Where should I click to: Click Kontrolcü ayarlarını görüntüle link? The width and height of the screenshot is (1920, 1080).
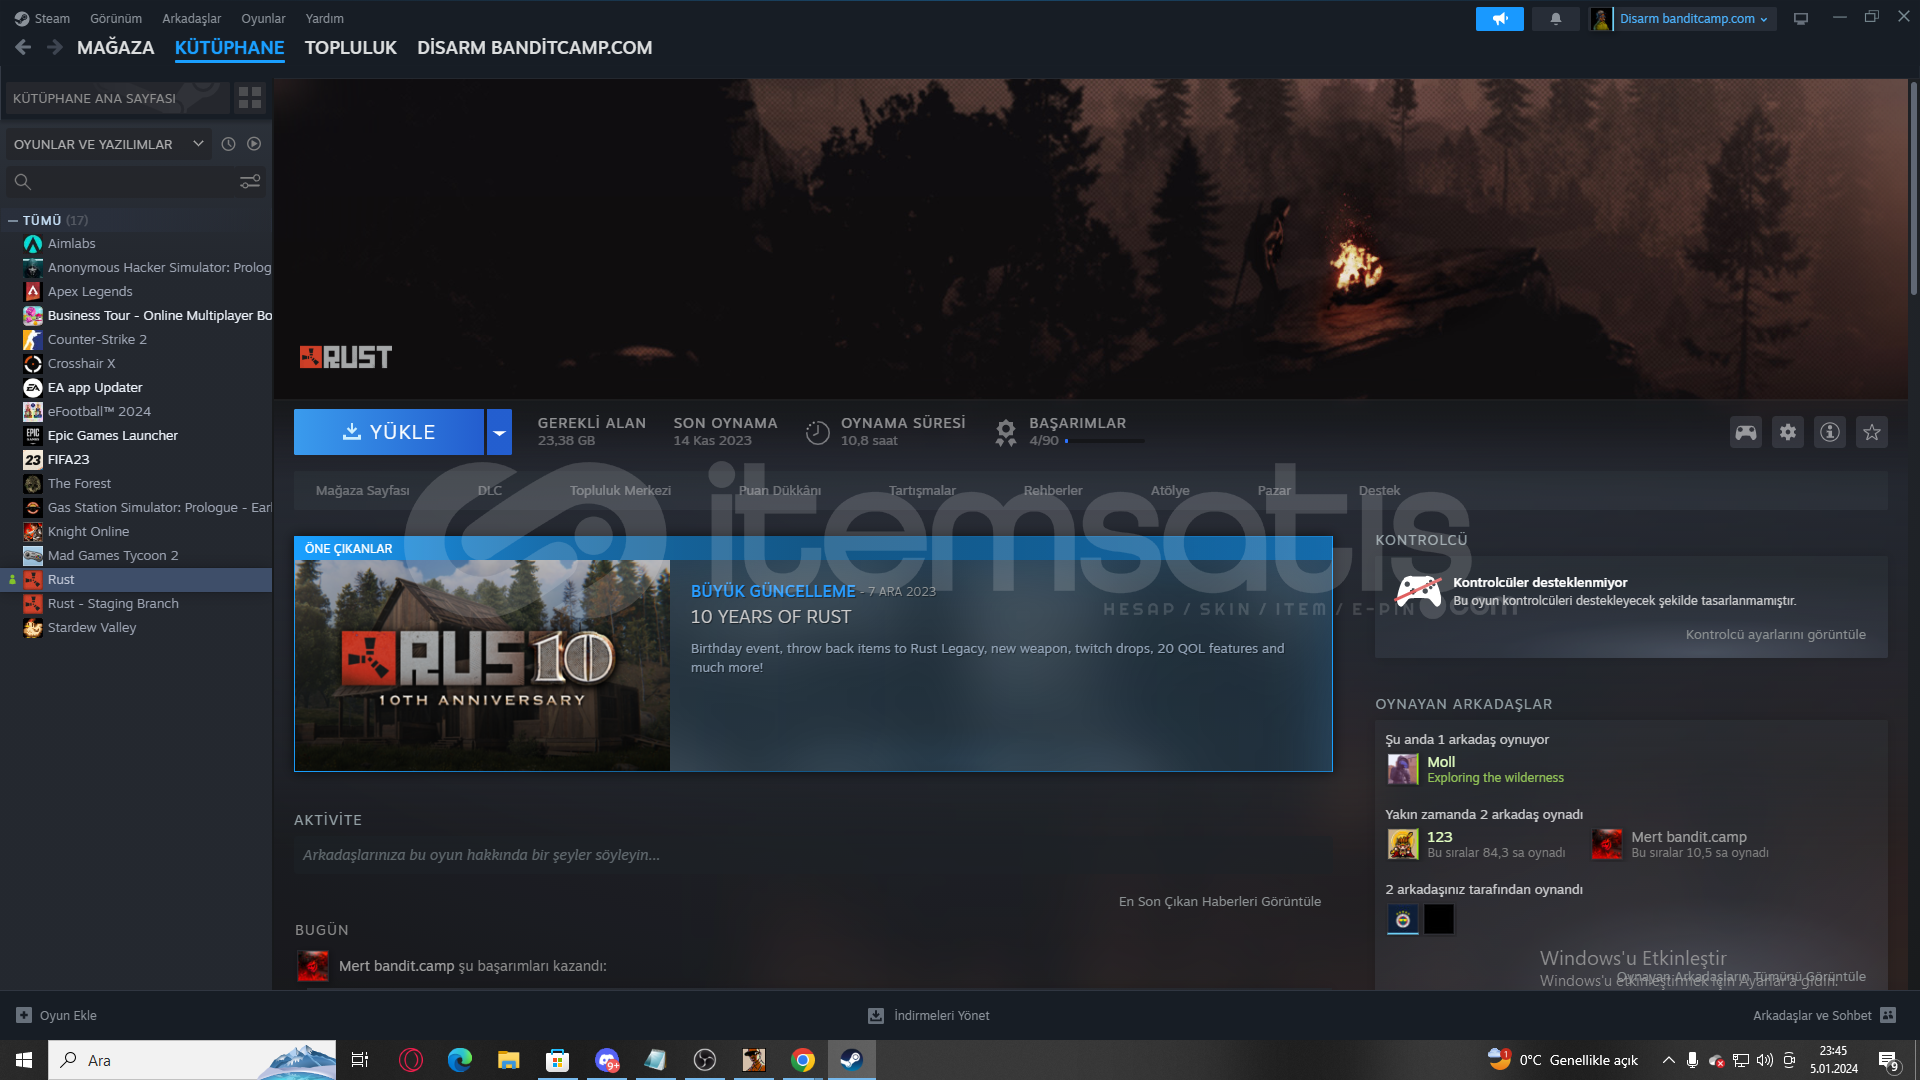tap(1775, 635)
